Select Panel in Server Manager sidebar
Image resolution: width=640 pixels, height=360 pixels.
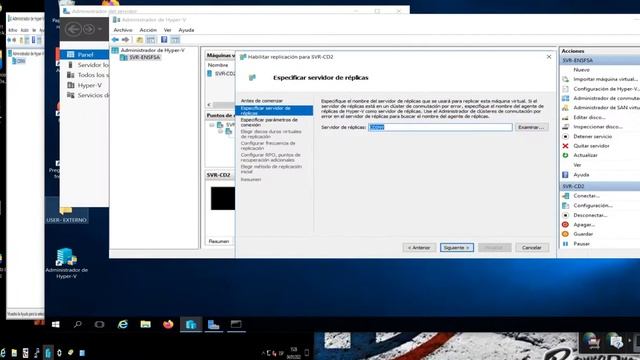point(85,55)
